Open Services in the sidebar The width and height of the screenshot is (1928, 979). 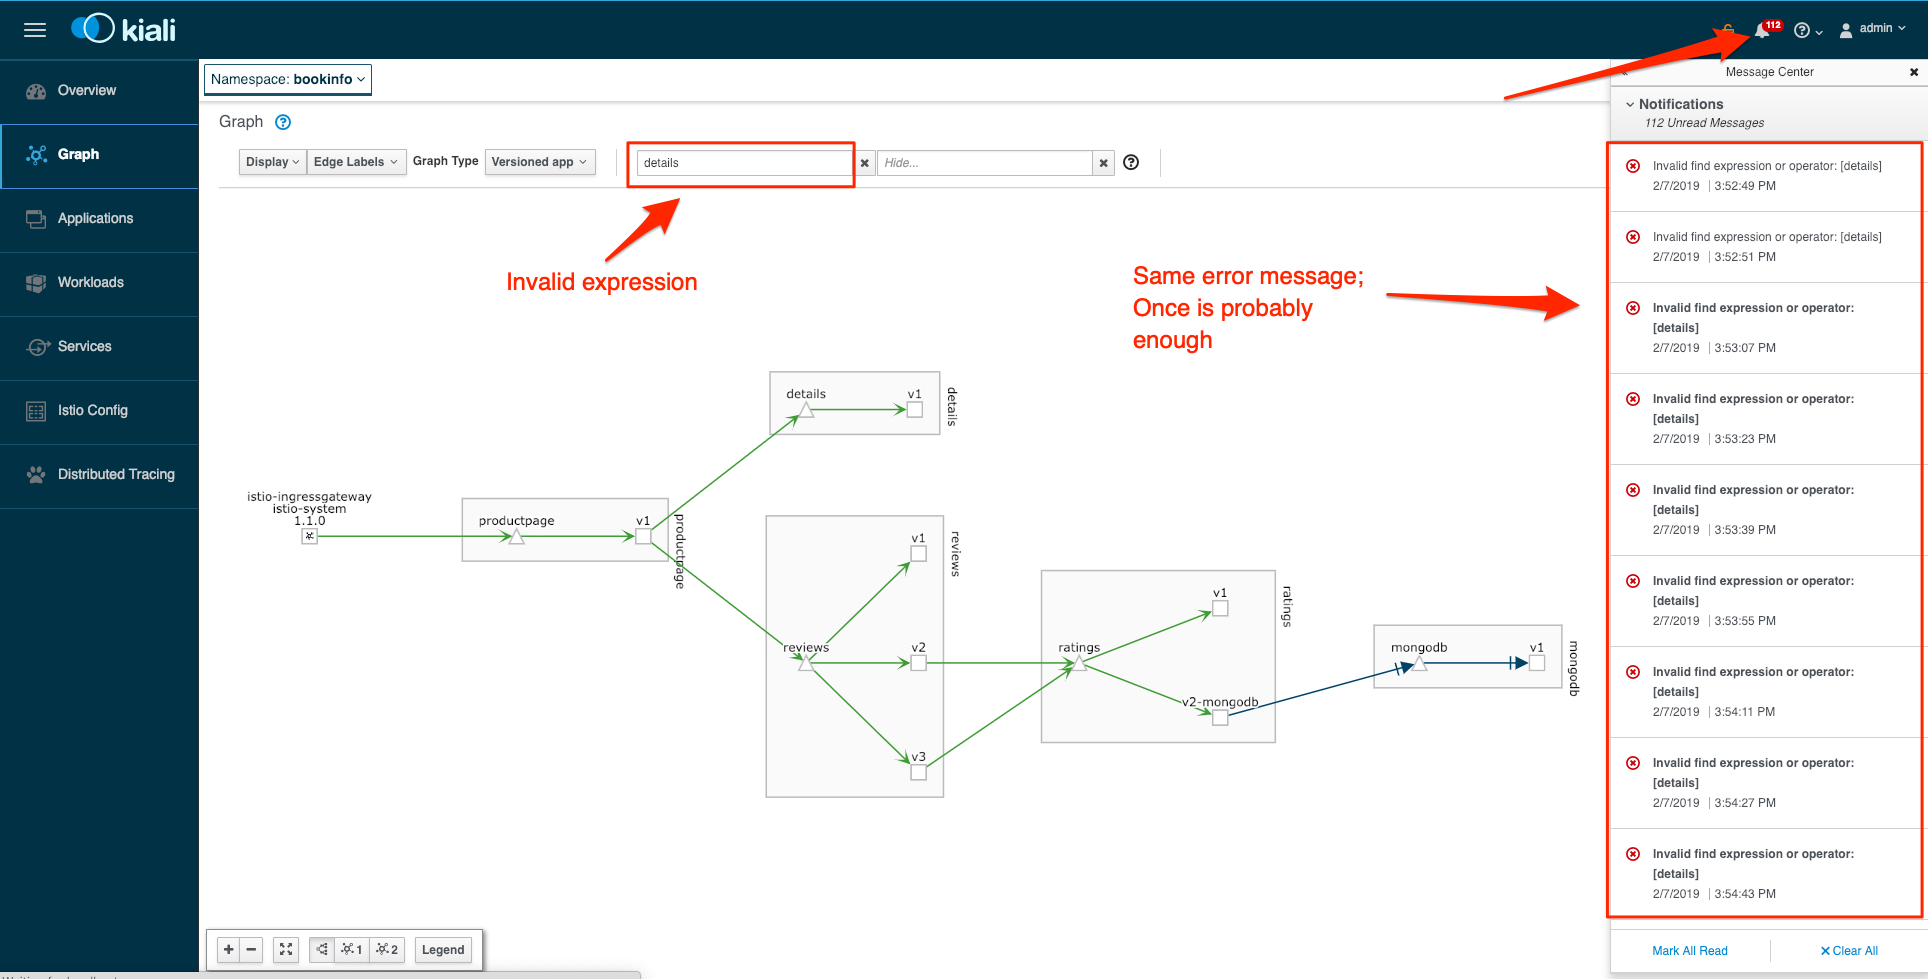point(99,347)
